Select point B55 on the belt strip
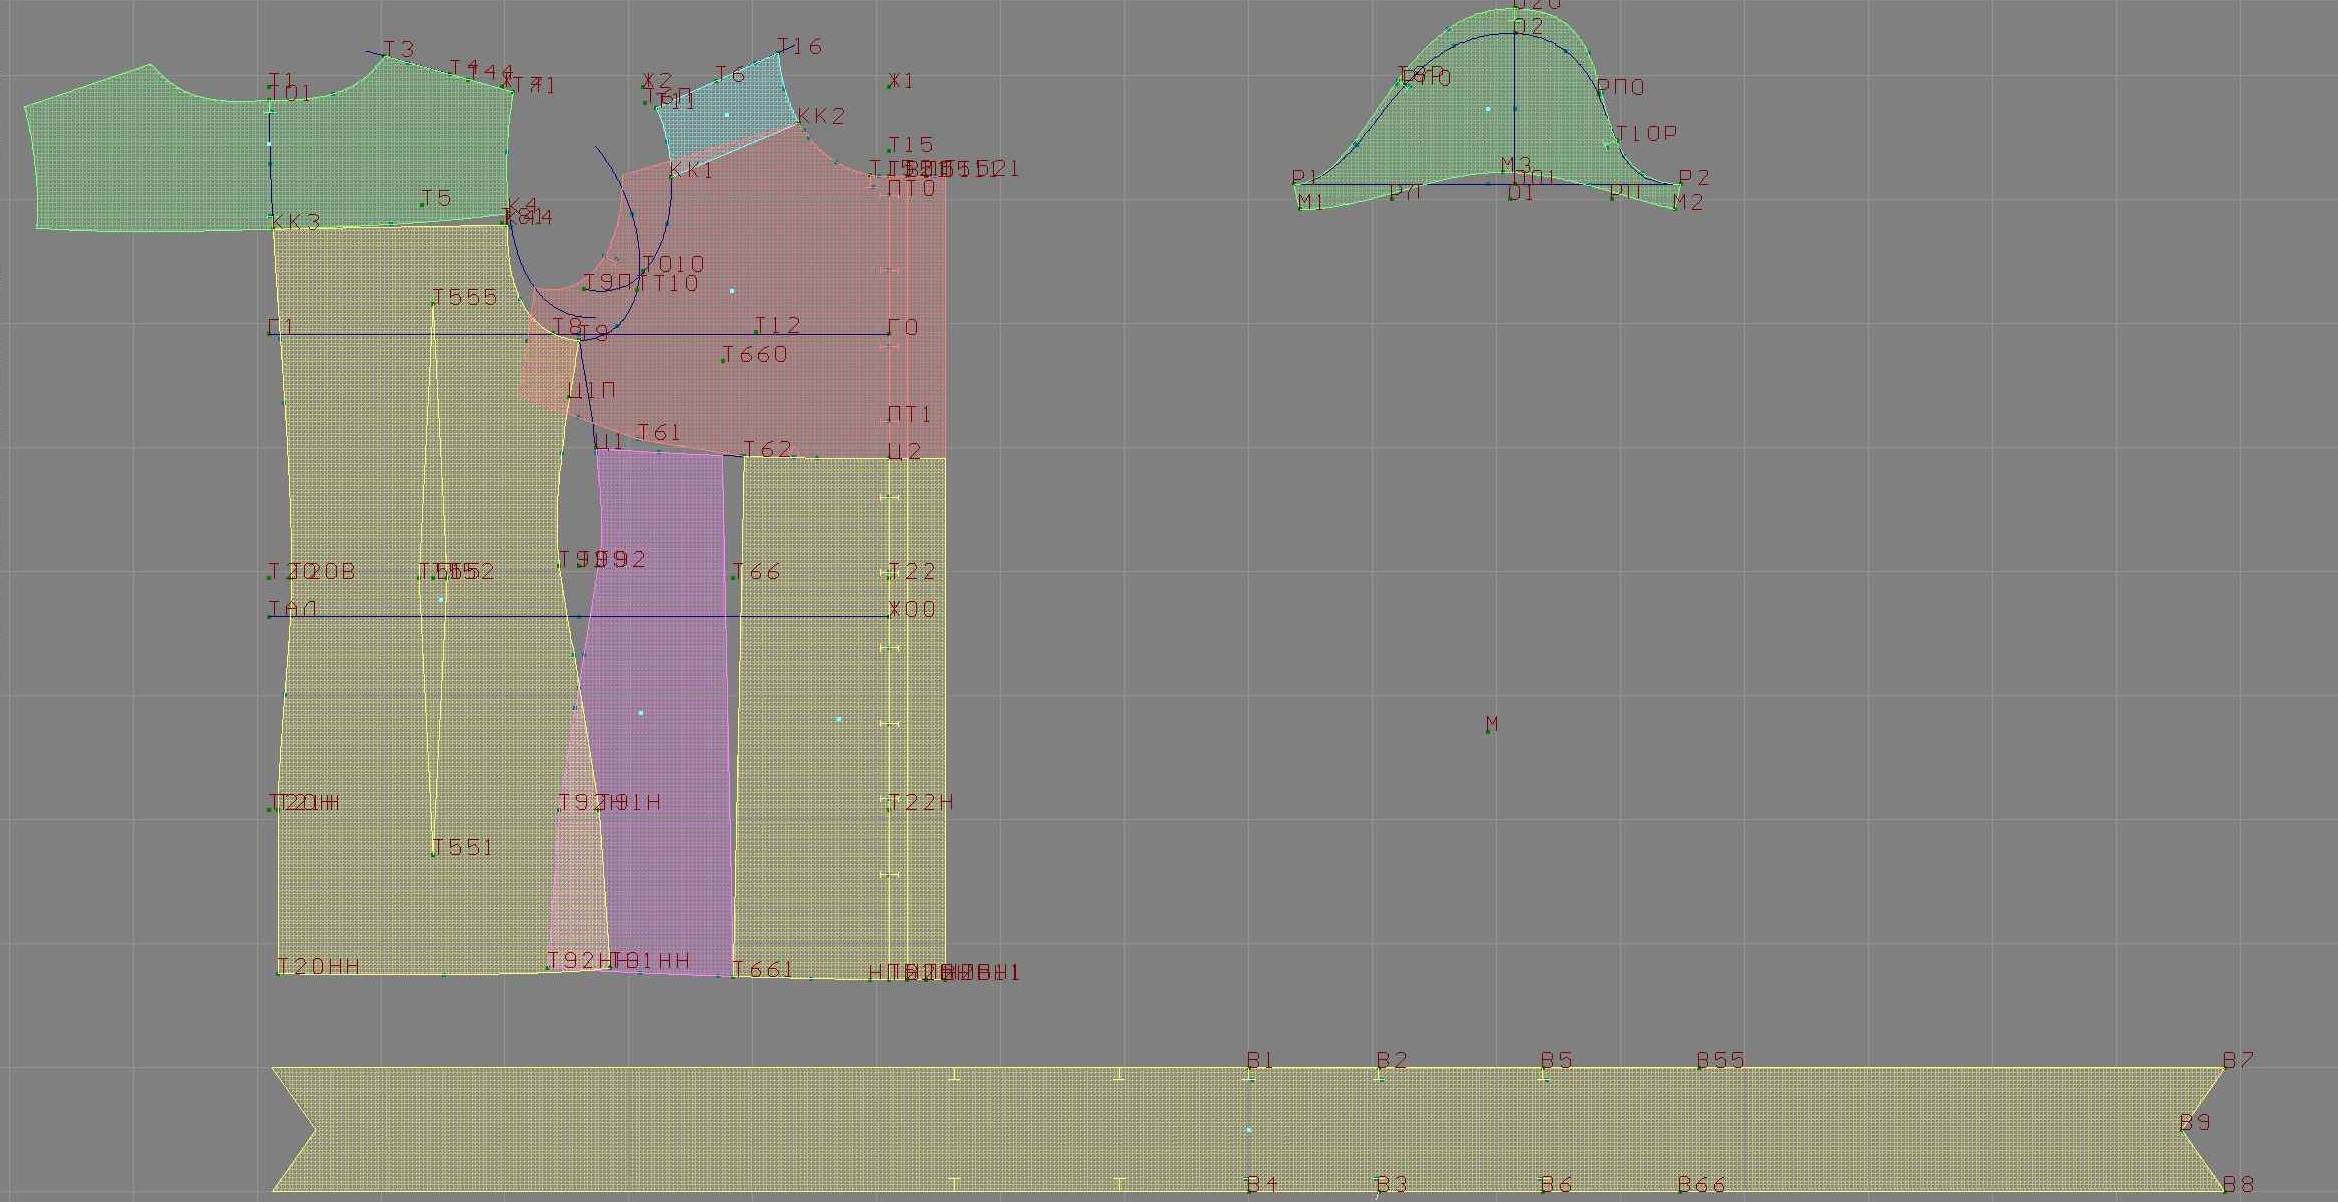2338x1202 pixels. (x=1700, y=1067)
